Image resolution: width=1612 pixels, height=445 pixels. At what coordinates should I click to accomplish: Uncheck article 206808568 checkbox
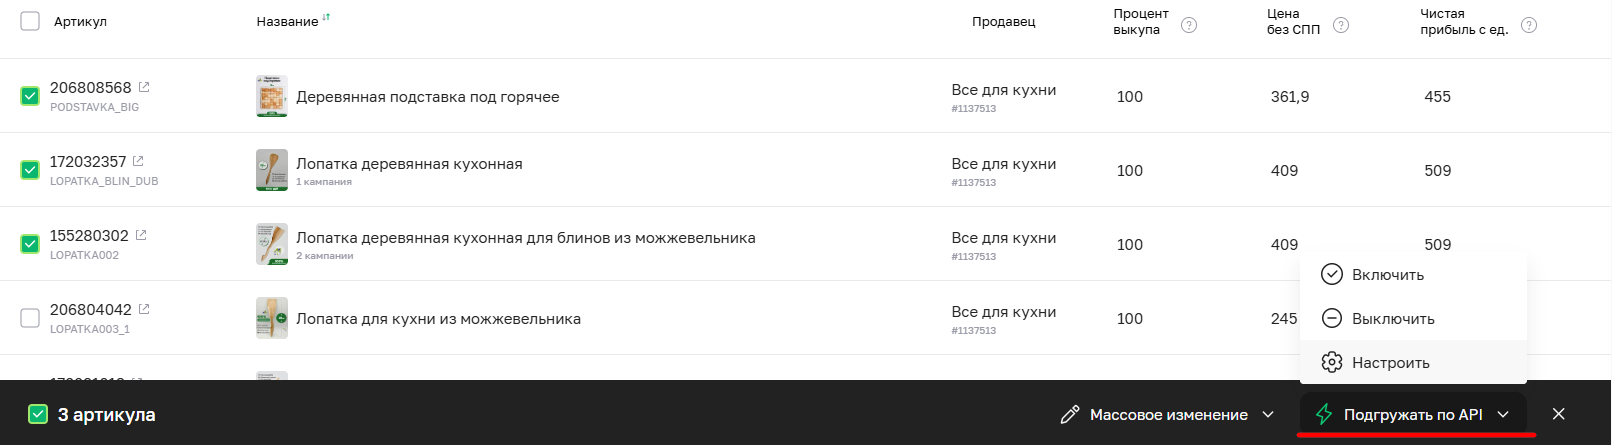click(30, 96)
